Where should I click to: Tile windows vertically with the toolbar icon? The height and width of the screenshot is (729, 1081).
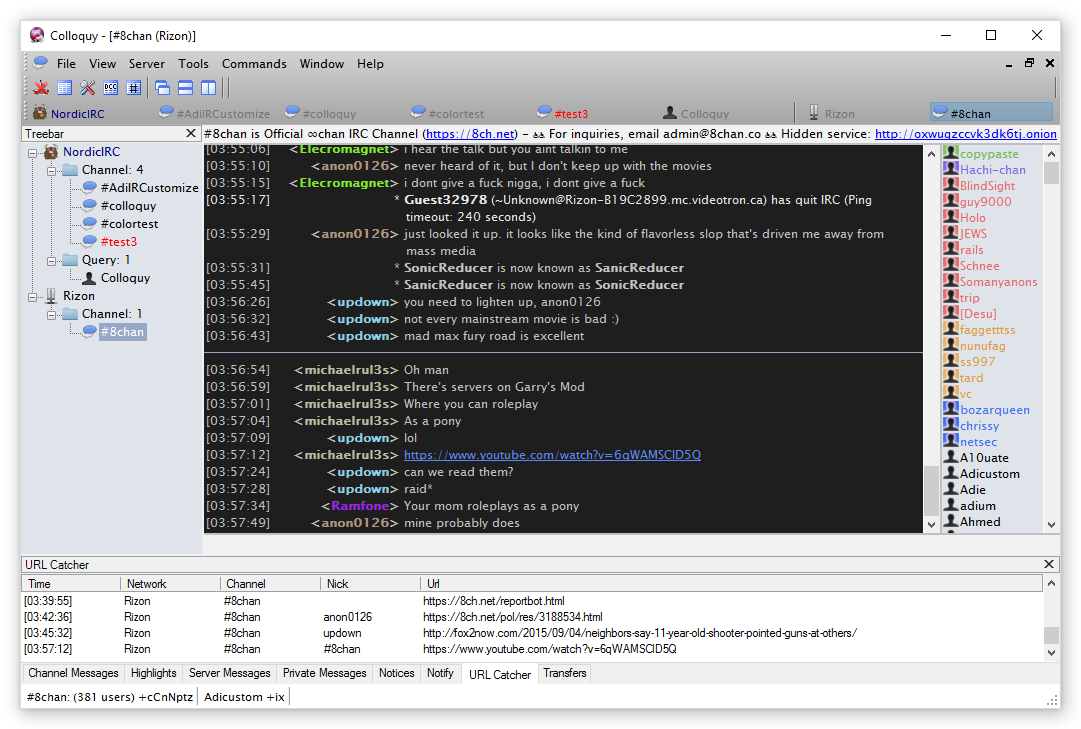tap(208, 88)
